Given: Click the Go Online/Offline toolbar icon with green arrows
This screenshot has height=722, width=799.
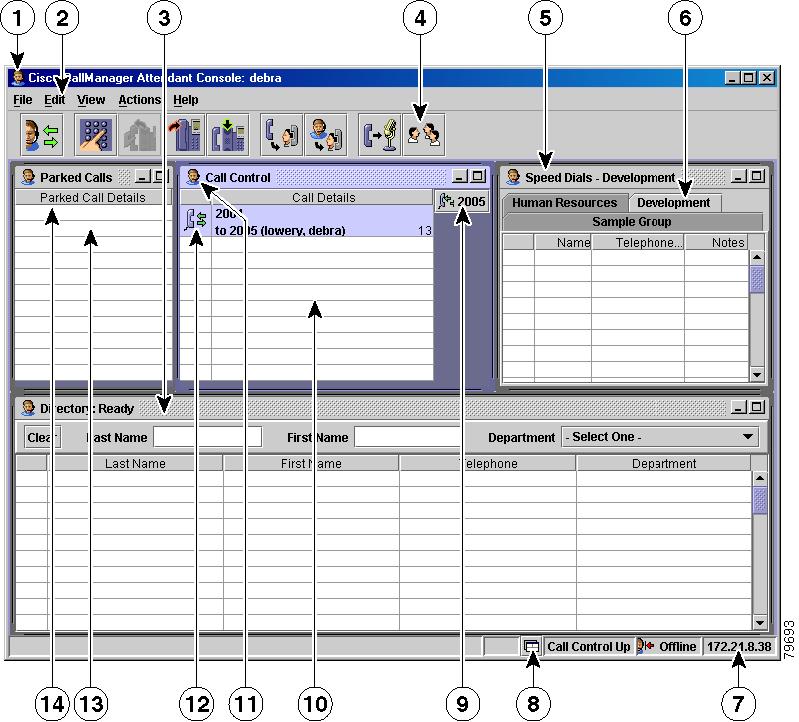Looking at the screenshot, I should (x=42, y=135).
